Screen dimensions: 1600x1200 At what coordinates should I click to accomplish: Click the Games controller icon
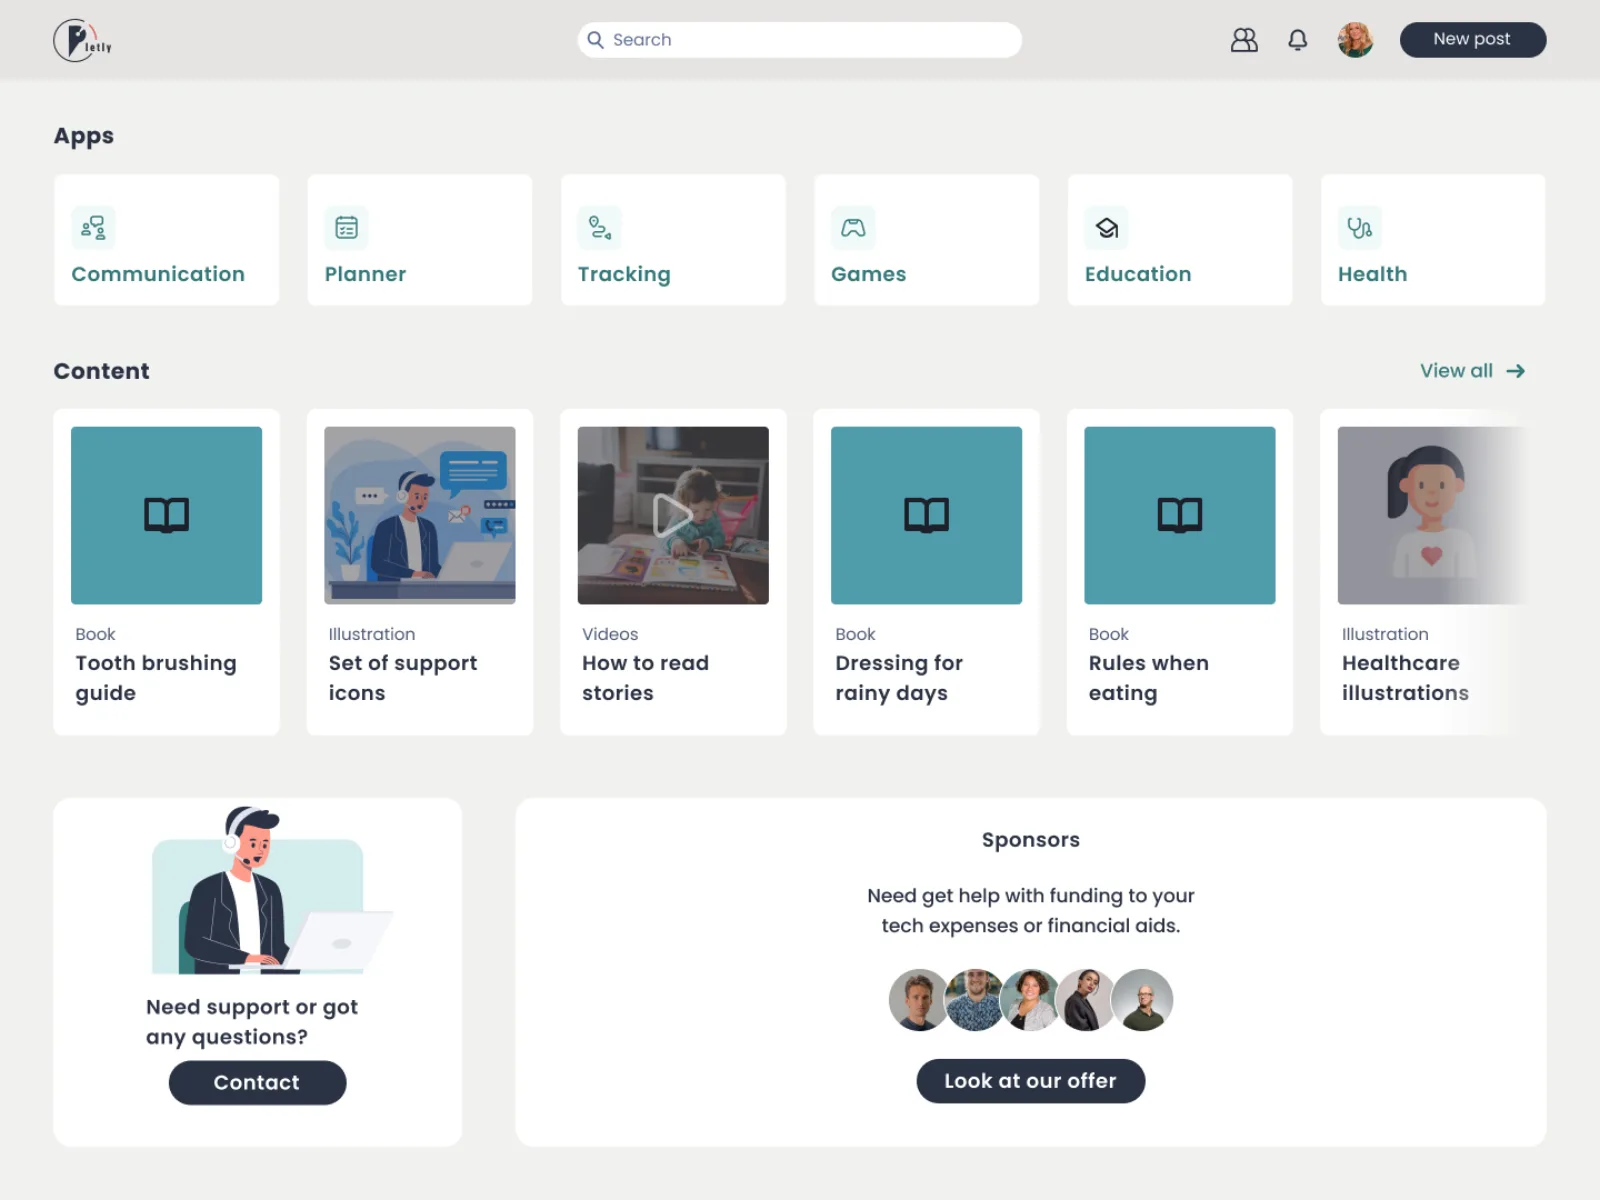coord(853,228)
